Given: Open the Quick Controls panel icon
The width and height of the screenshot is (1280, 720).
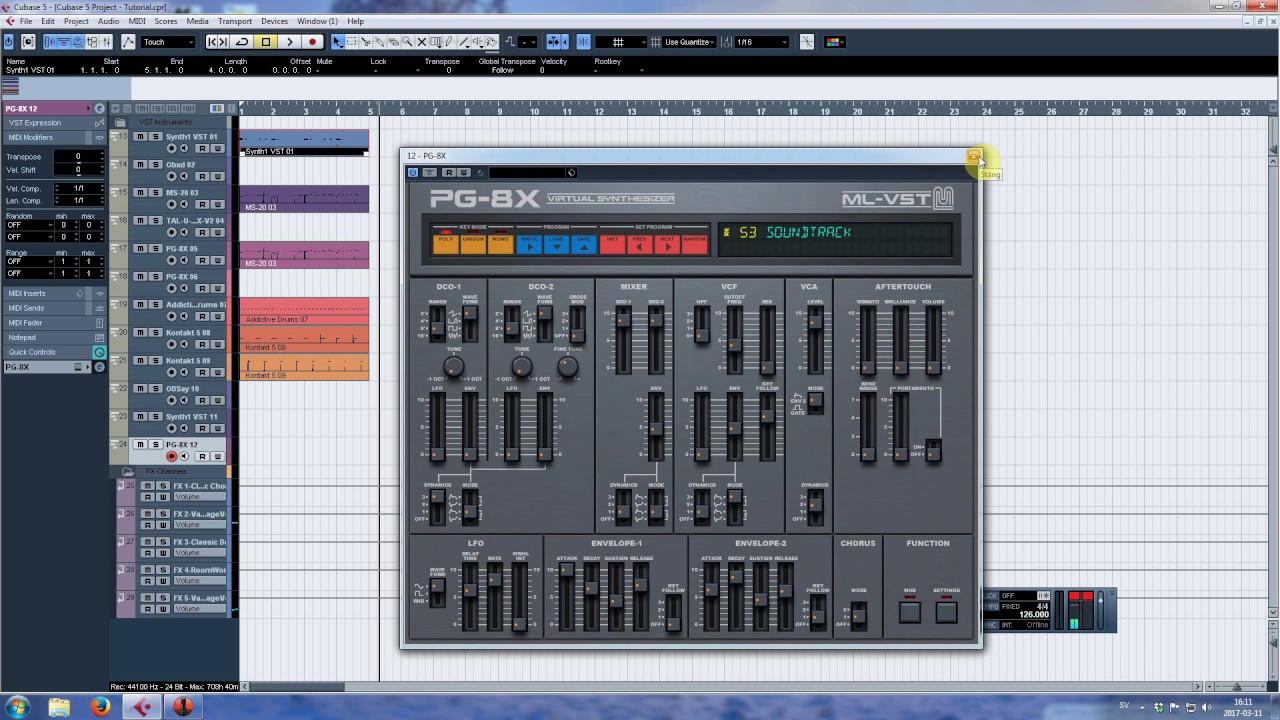Looking at the screenshot, I should coord(99,352).
